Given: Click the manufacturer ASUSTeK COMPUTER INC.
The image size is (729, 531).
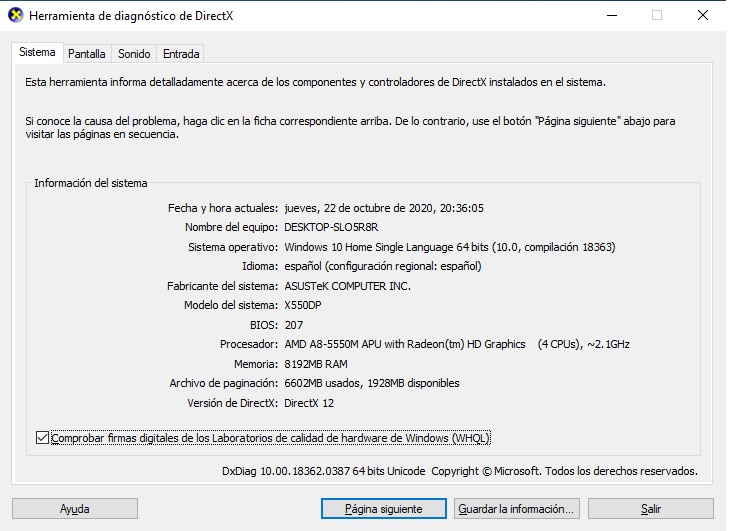Looking at the screenshot, I should pos(347,286).
